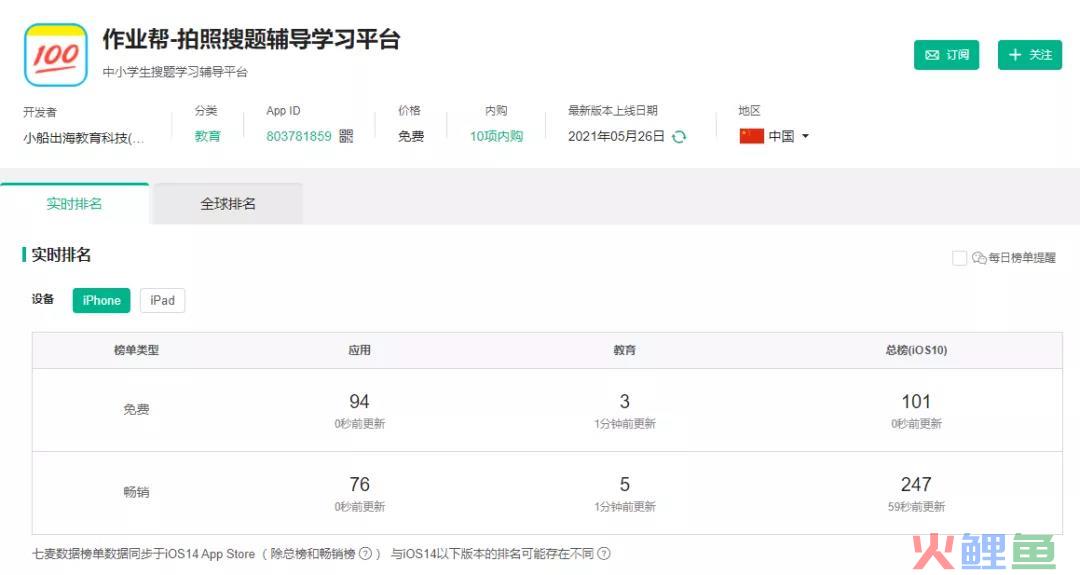Click free app rank value 94
The height and width of the screenshot is (575, 1080).
click(x=360, y=401)
